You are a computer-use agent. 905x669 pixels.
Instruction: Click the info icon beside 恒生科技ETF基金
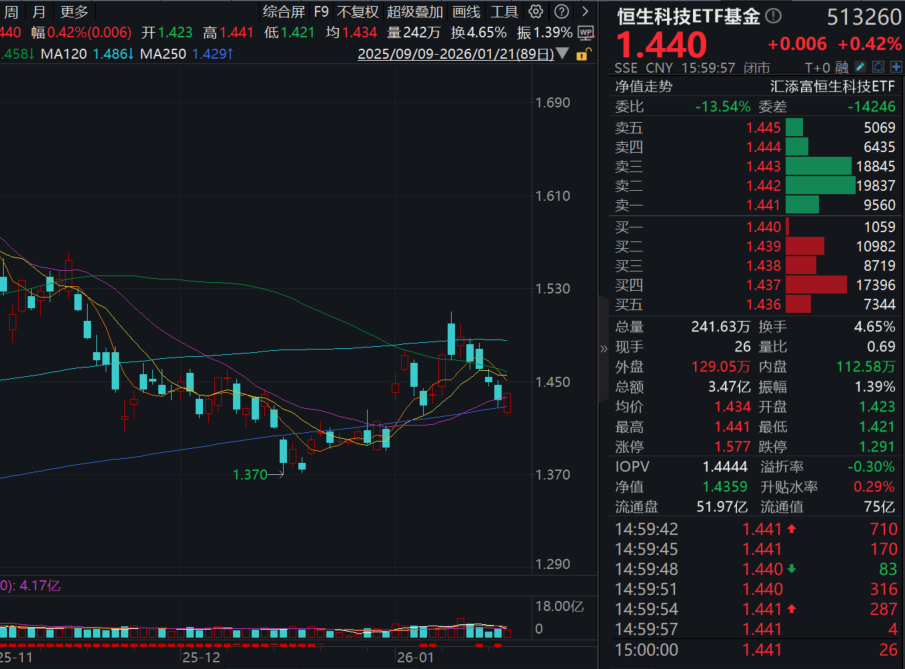[773, 16]
